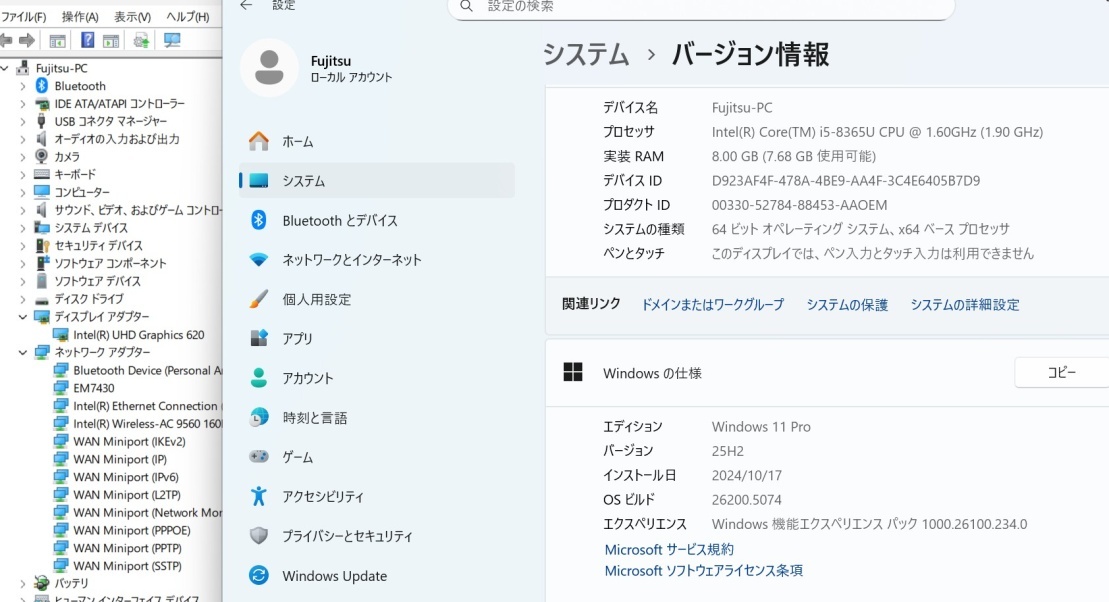The height and width of the screenshot is (602, 1109).
Task: Open the 操作(A) menu
Action: pyautogui.click(x=80, y=17)
